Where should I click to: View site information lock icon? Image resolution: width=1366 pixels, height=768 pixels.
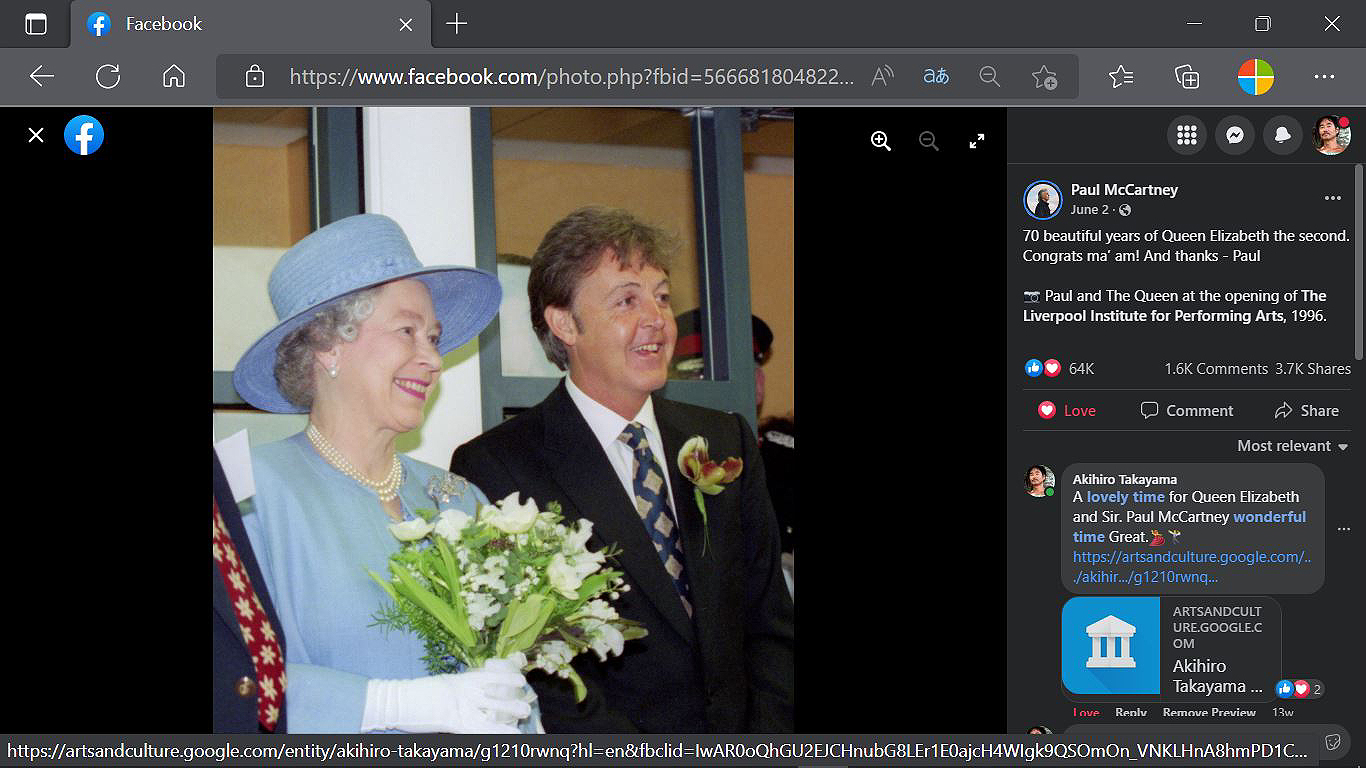255,76
